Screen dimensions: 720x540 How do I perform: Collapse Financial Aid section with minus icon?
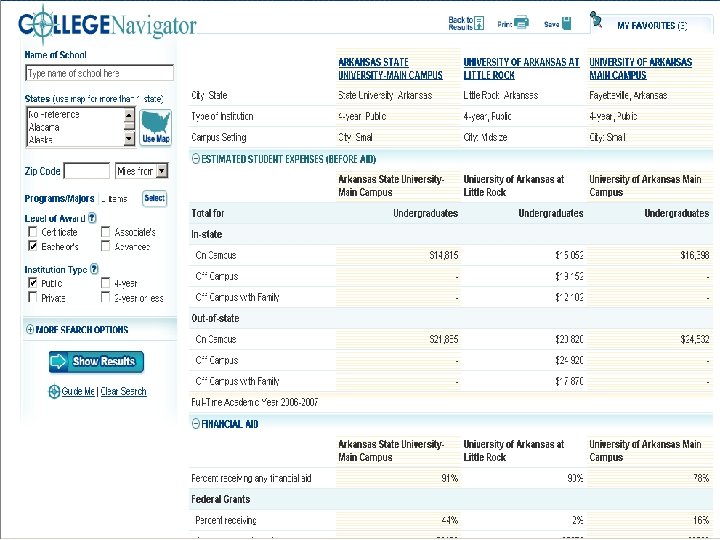click(x=196, y=423)
